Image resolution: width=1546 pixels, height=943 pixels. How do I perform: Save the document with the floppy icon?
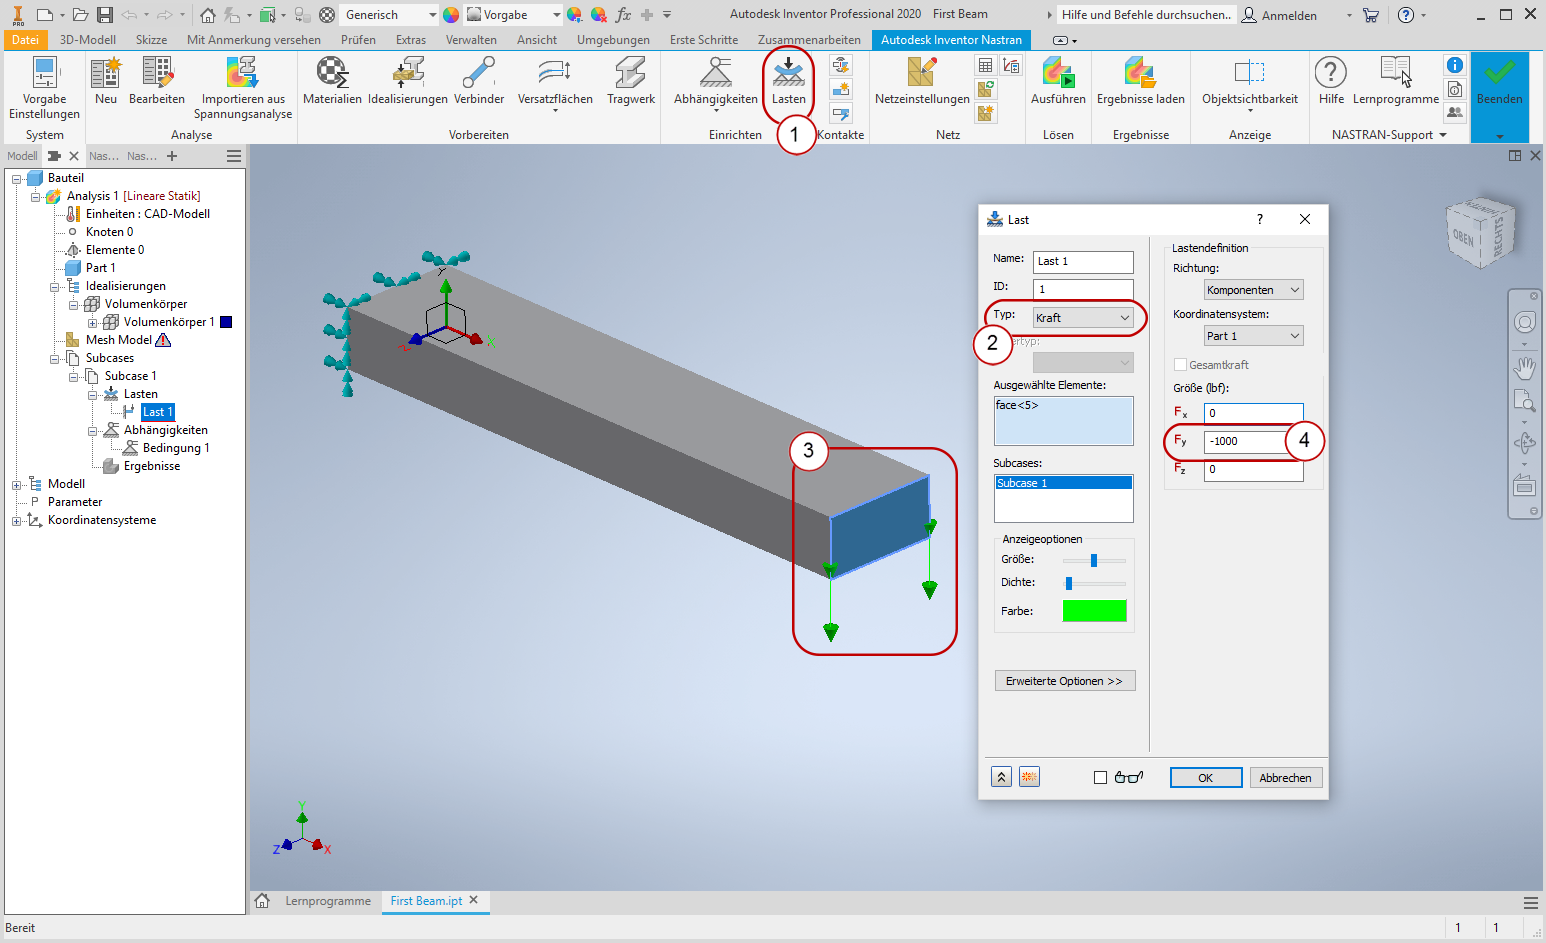point(104,15)
